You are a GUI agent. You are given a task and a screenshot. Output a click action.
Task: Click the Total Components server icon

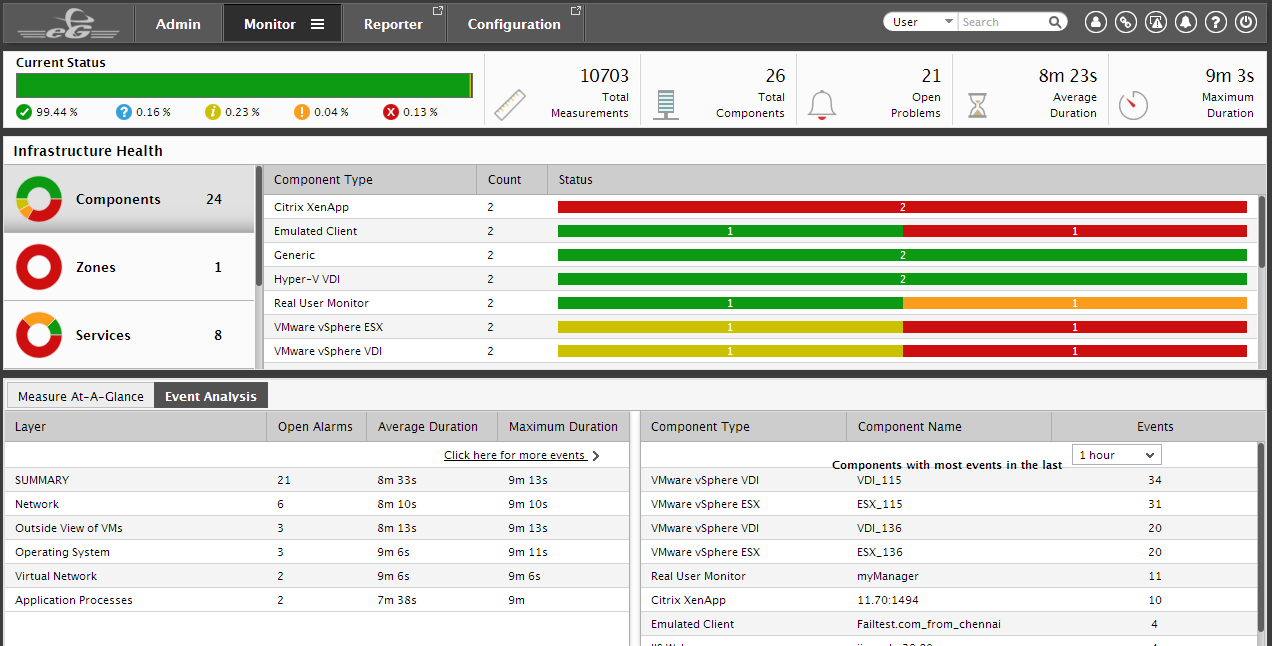point(666,105)
